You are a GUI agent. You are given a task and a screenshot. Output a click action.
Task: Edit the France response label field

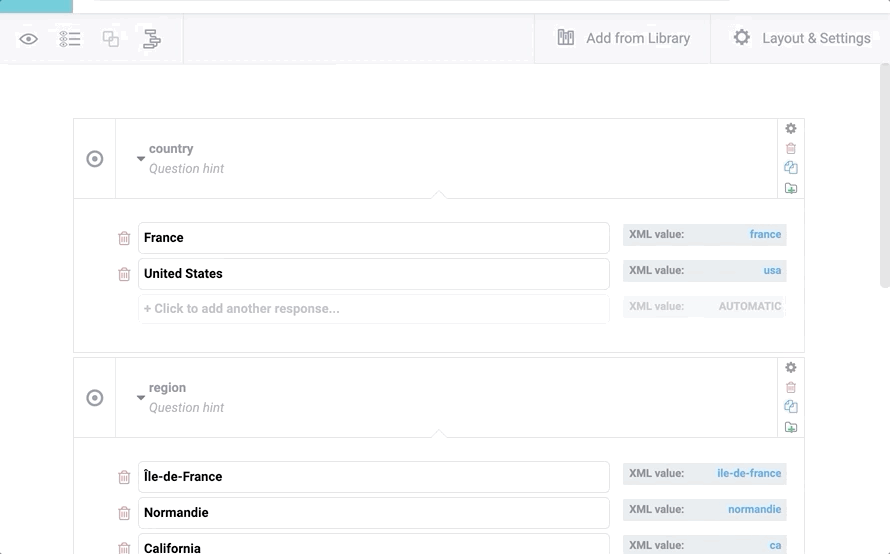pyautogui.click(x=373, y=238)
